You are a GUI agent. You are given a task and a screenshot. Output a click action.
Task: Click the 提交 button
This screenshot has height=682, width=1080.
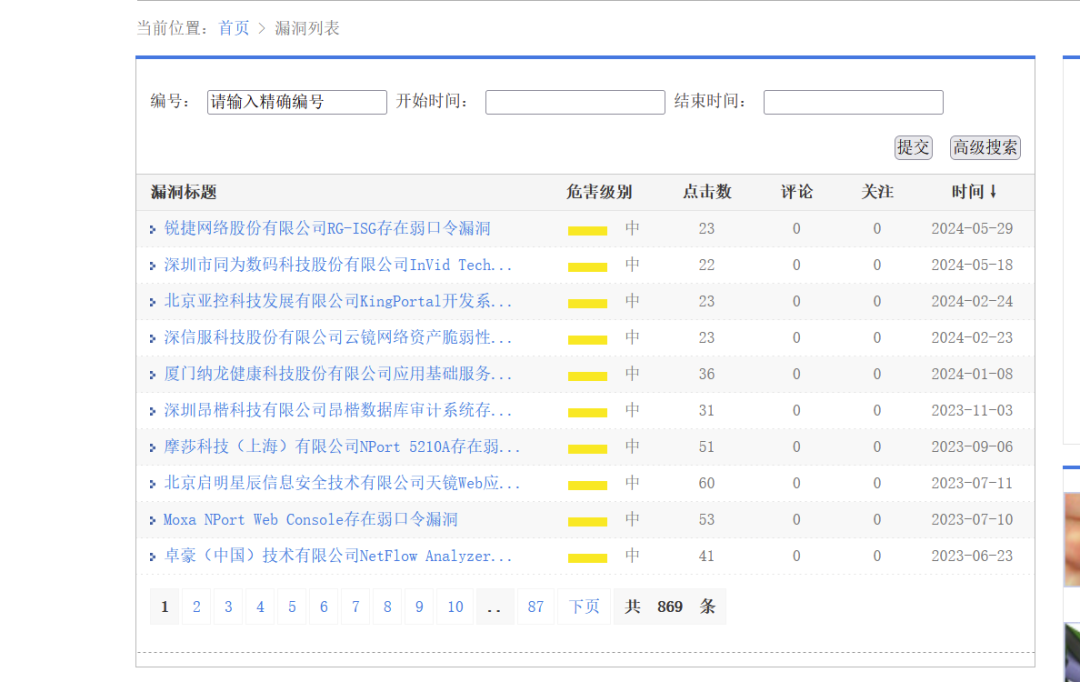[913, 147]
